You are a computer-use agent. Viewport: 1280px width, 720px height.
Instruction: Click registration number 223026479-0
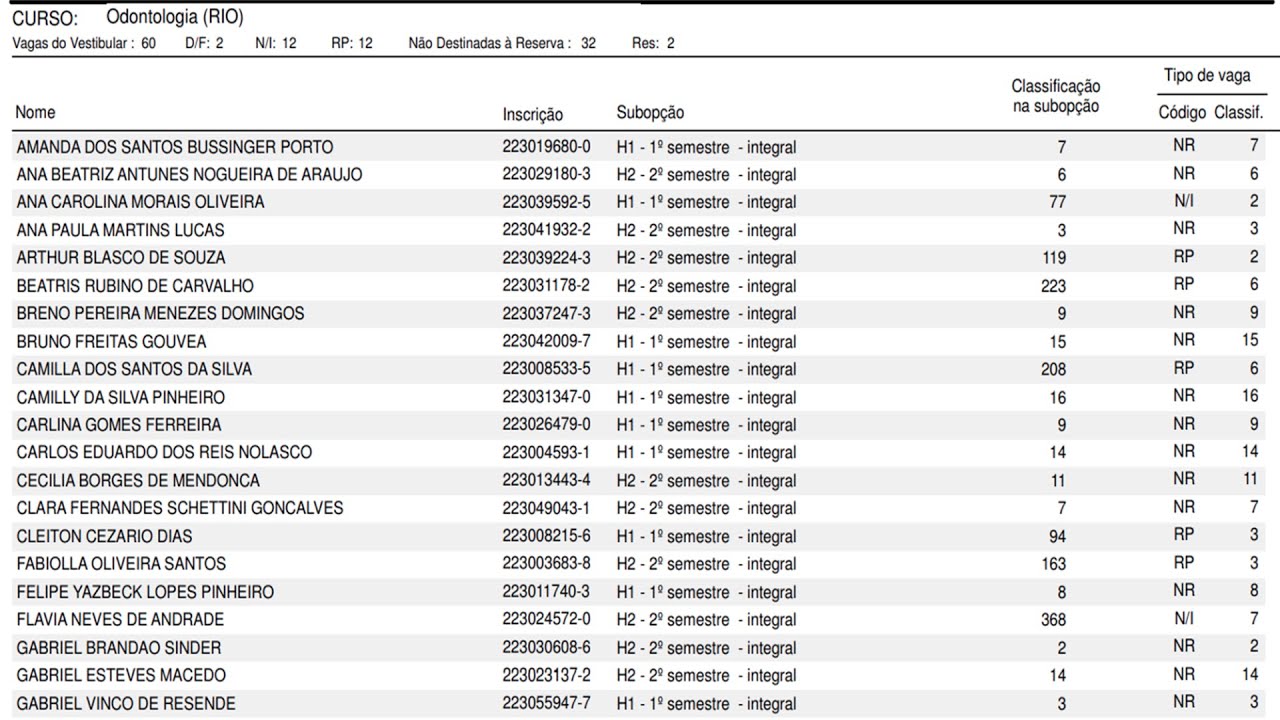(546, 424)
